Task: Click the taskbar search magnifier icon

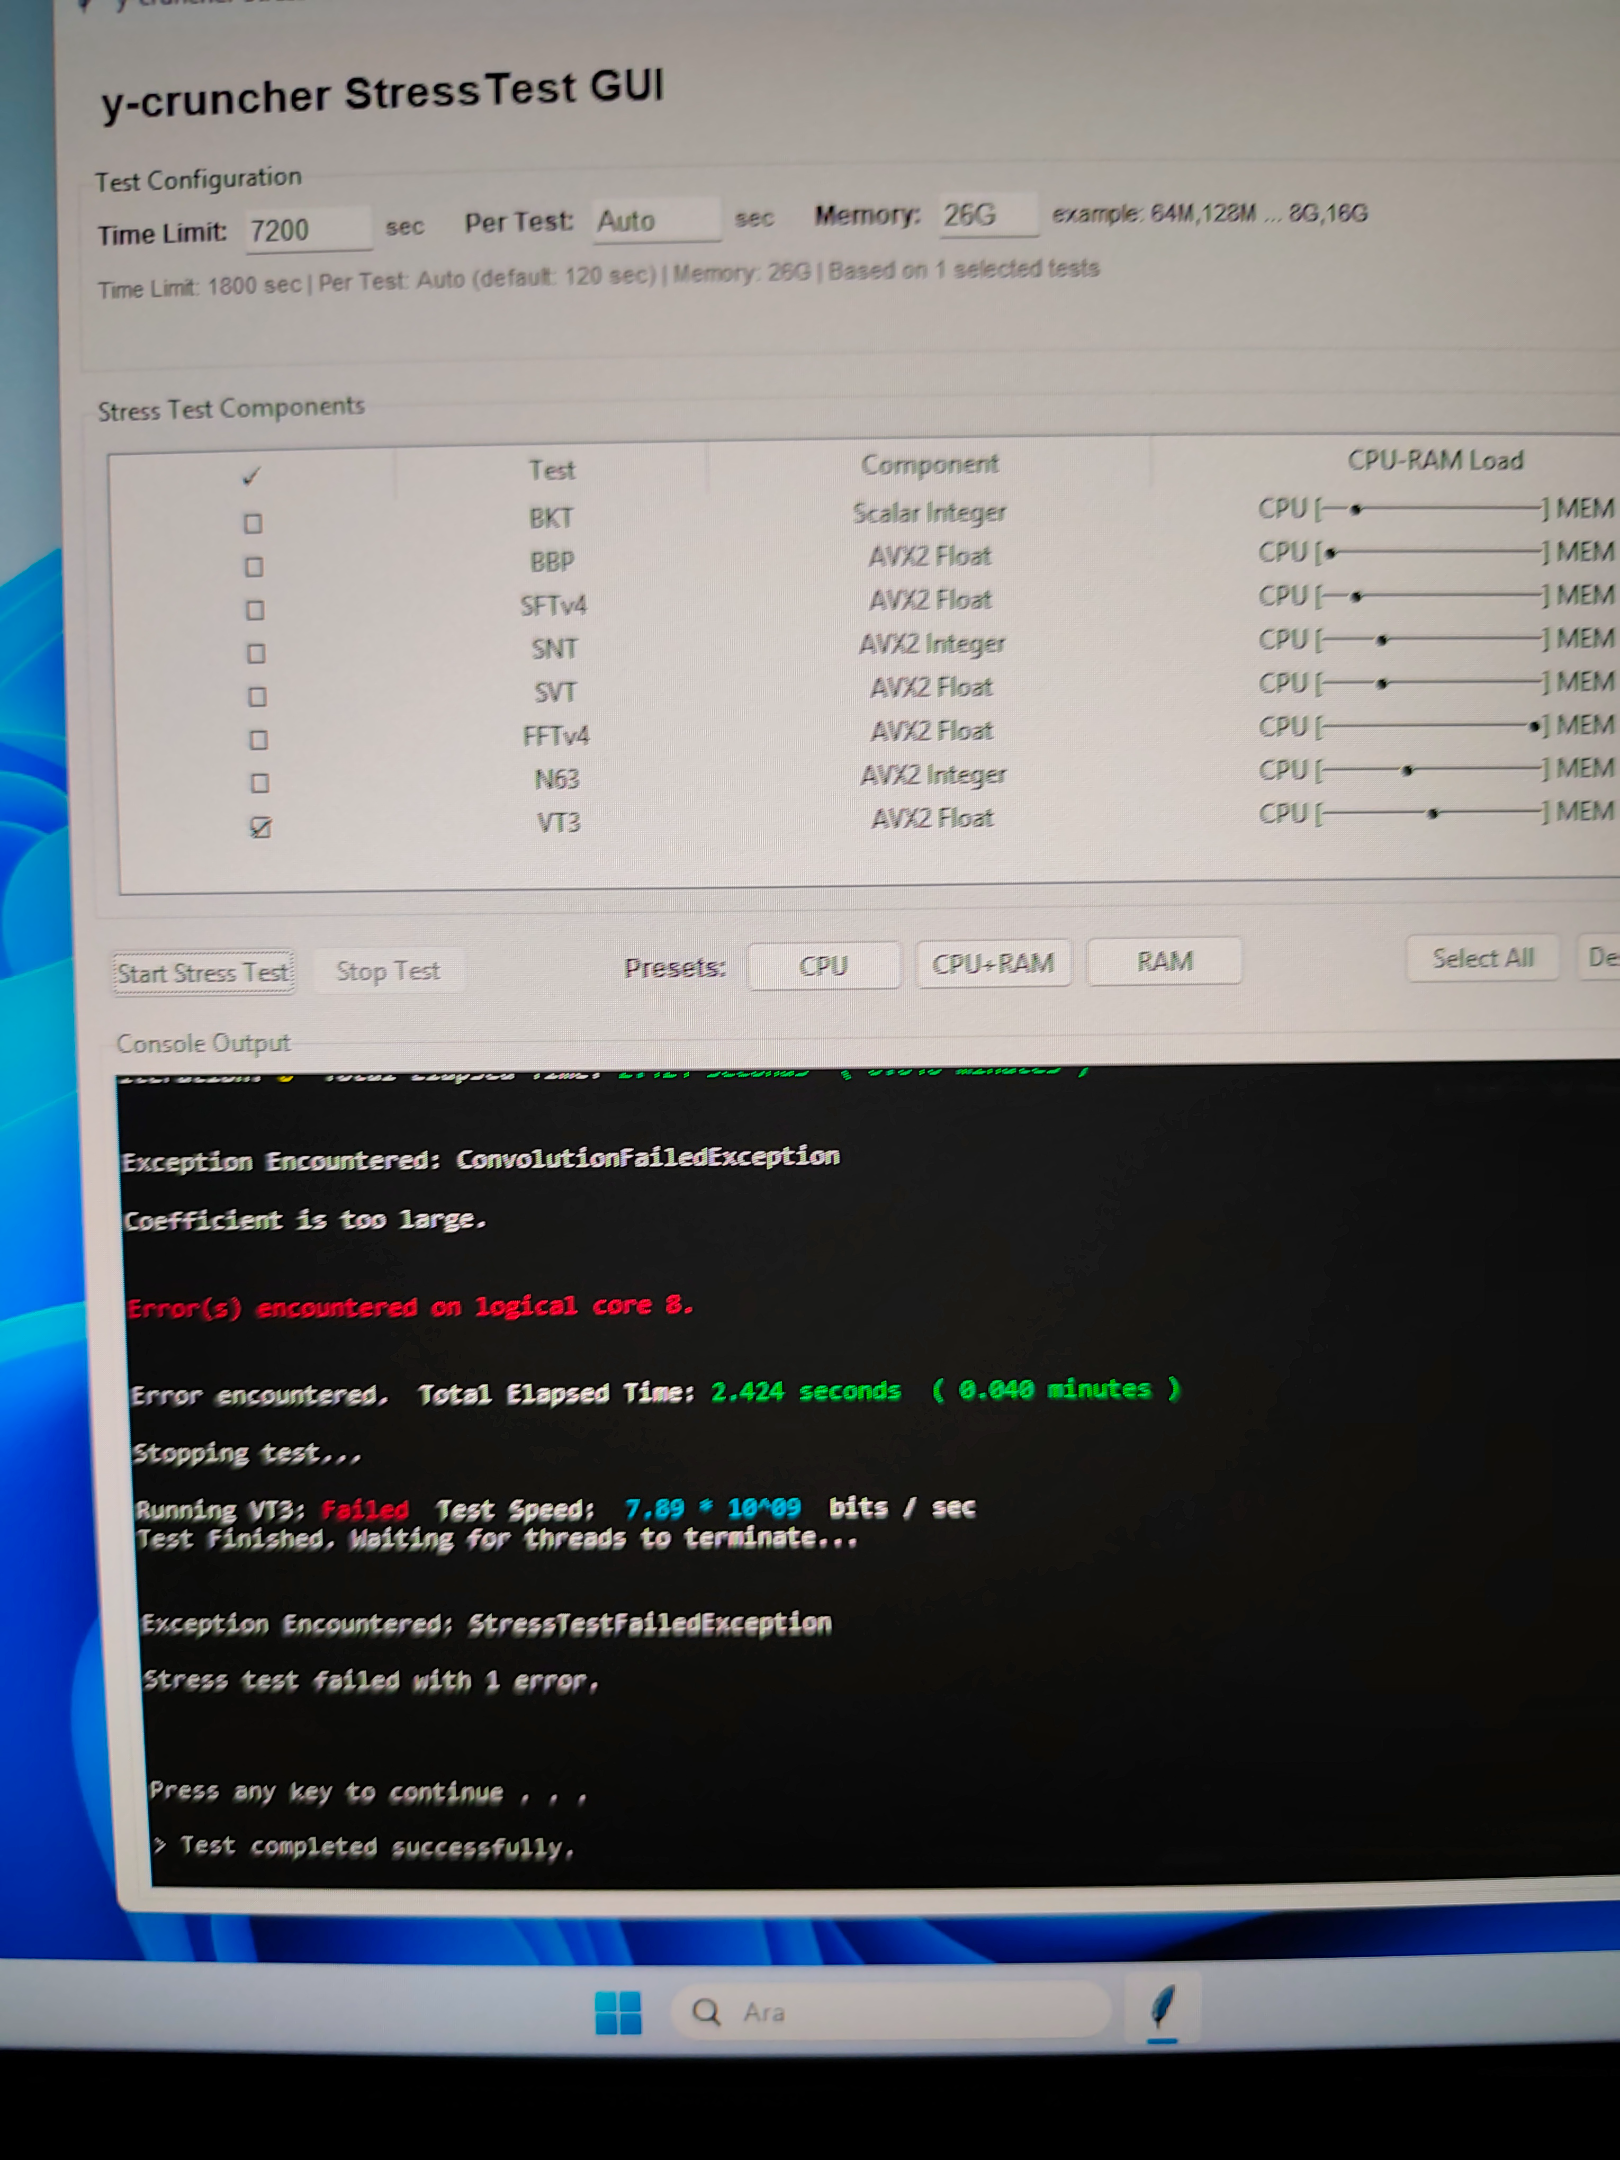Action: tap(706, 2011)
